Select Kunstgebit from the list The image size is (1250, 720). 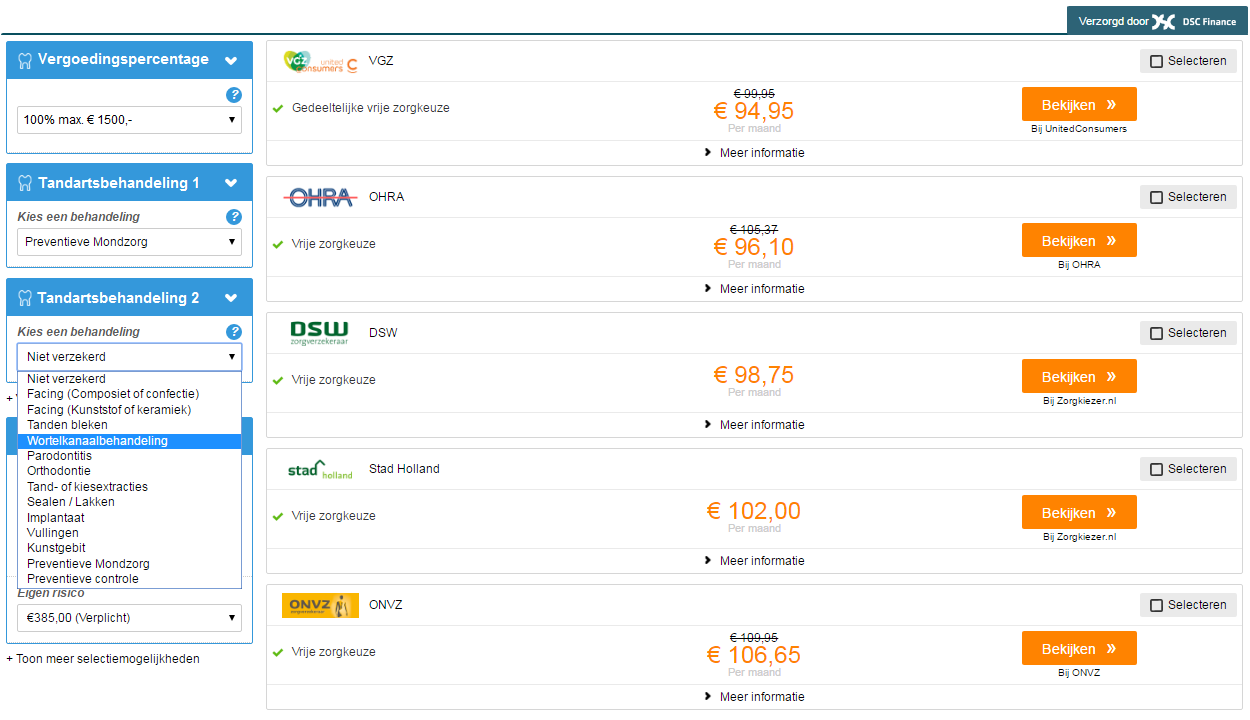click(129, 548)
